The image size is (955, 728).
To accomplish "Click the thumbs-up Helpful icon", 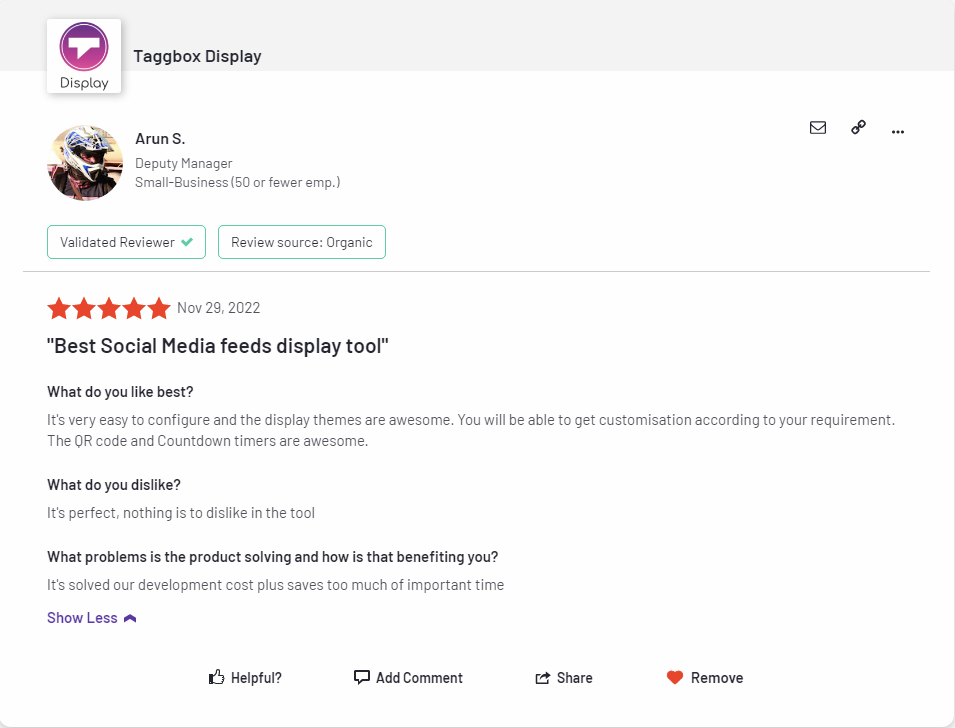I will point(216,677).
